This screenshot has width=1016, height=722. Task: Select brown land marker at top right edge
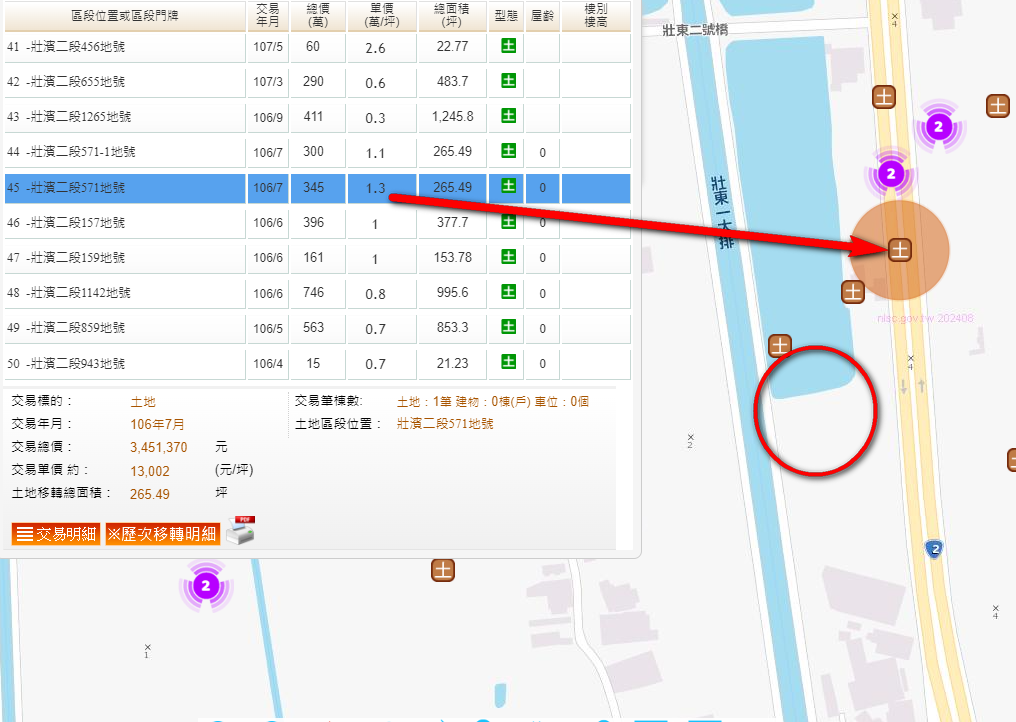[997, 105]
